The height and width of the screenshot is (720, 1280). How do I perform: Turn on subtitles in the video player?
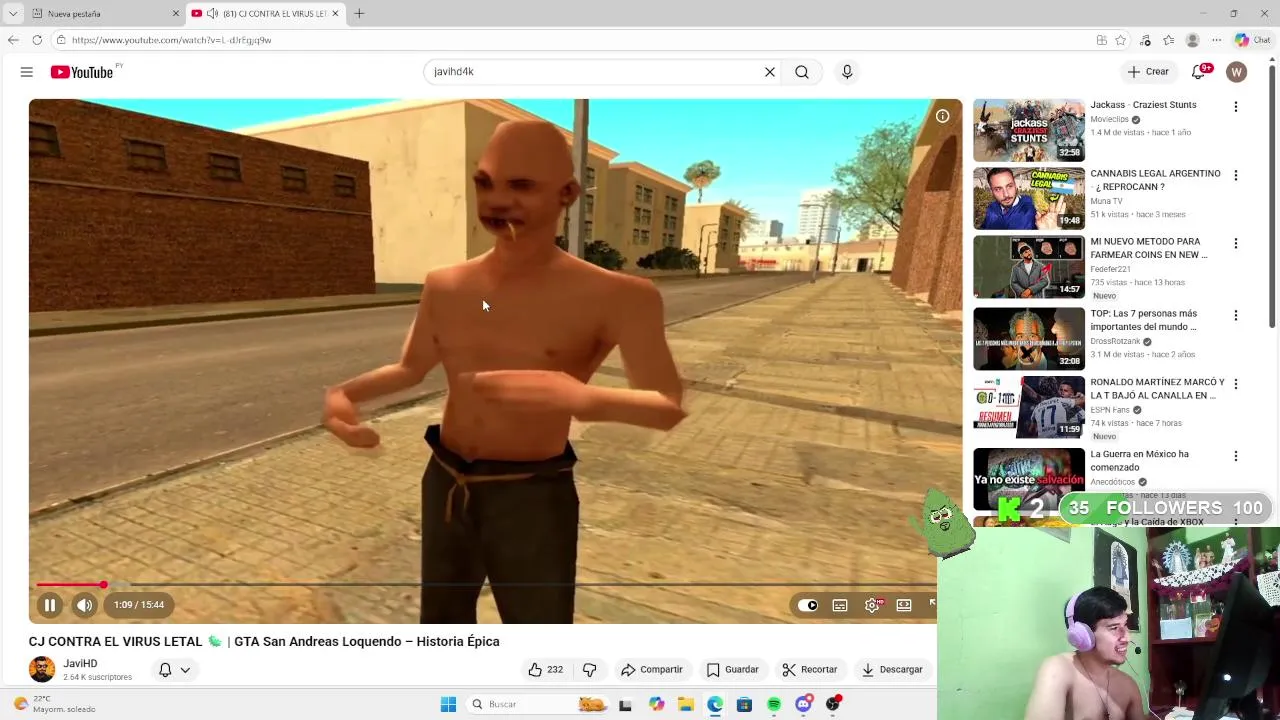point(840,605)
